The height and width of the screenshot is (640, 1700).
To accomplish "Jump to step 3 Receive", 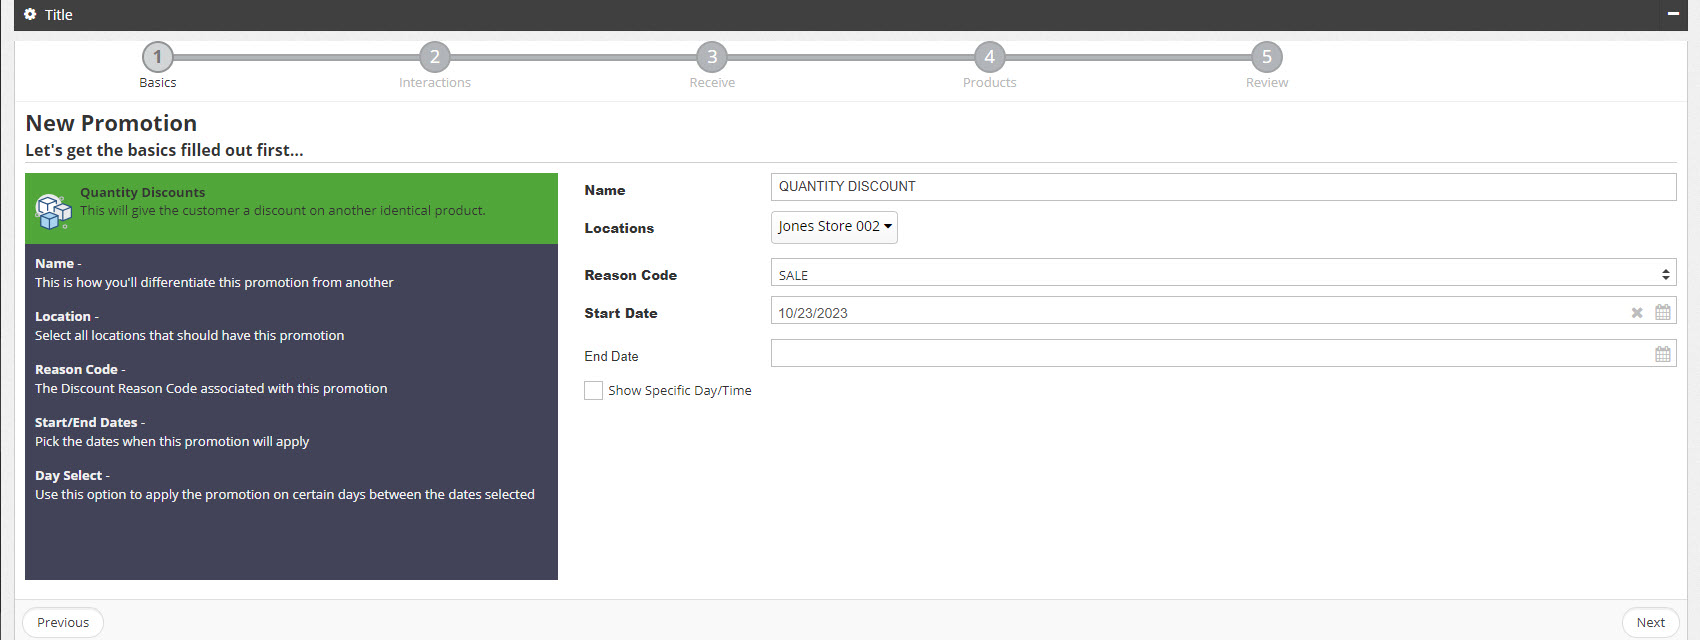I will coord(712,57).
